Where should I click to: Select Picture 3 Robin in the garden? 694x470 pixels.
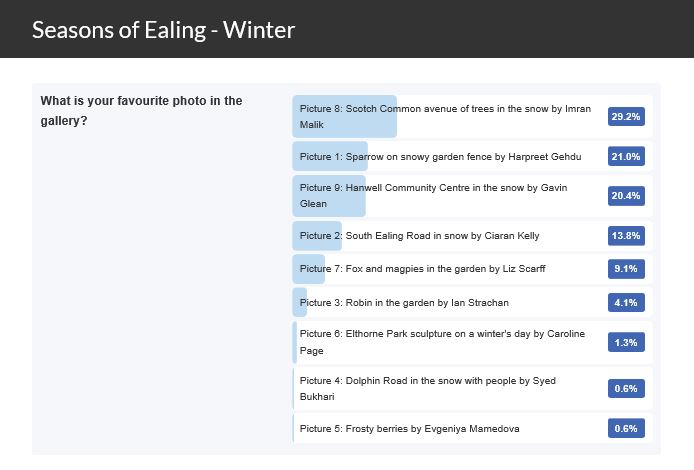pyautogui.click(x=472, y=302)
